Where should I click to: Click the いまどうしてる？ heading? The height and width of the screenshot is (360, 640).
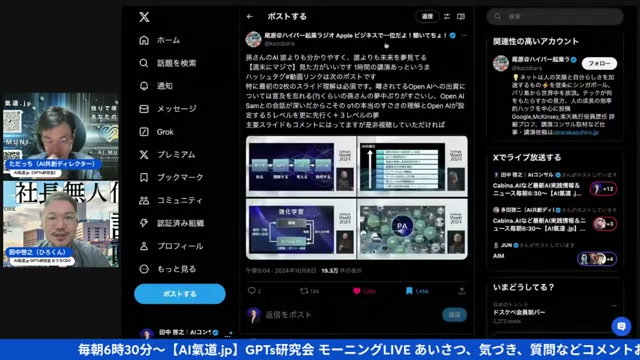[523, 287]
